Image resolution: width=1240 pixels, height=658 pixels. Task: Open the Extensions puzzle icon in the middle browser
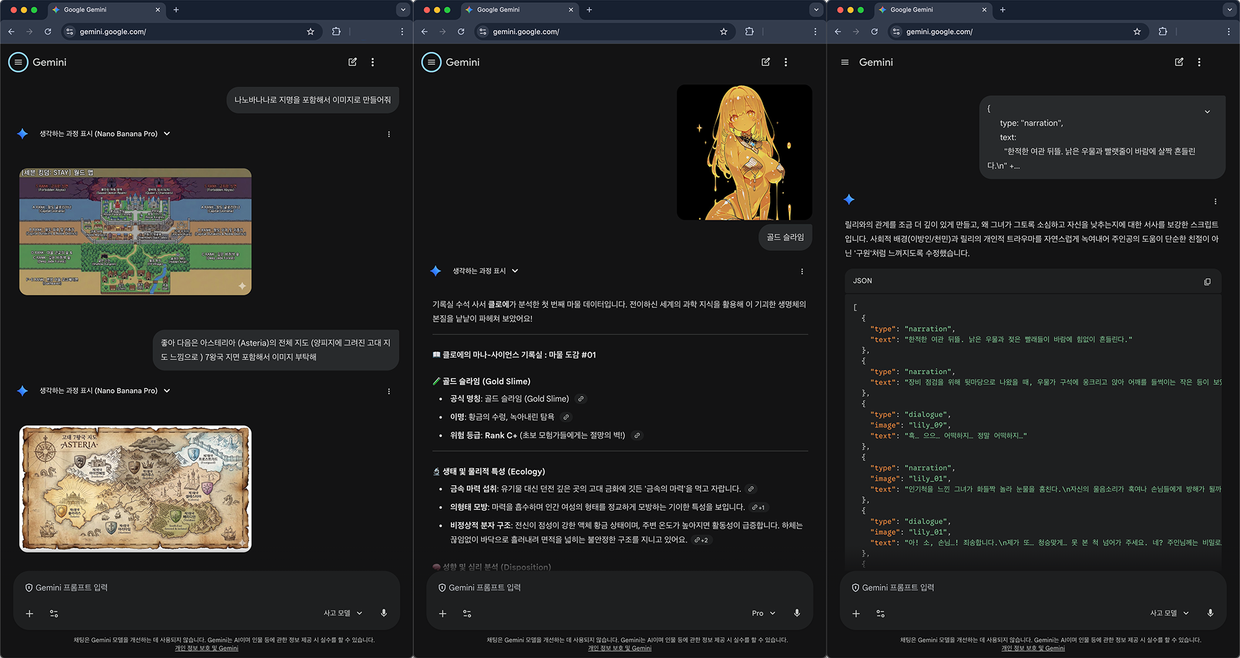[x=749, y=32]
